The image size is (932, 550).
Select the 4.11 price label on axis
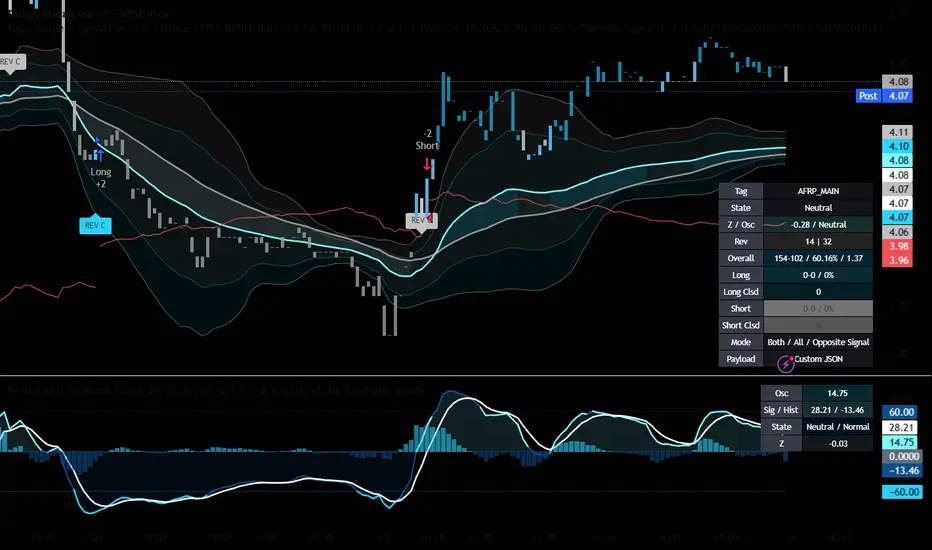(896, 132)
